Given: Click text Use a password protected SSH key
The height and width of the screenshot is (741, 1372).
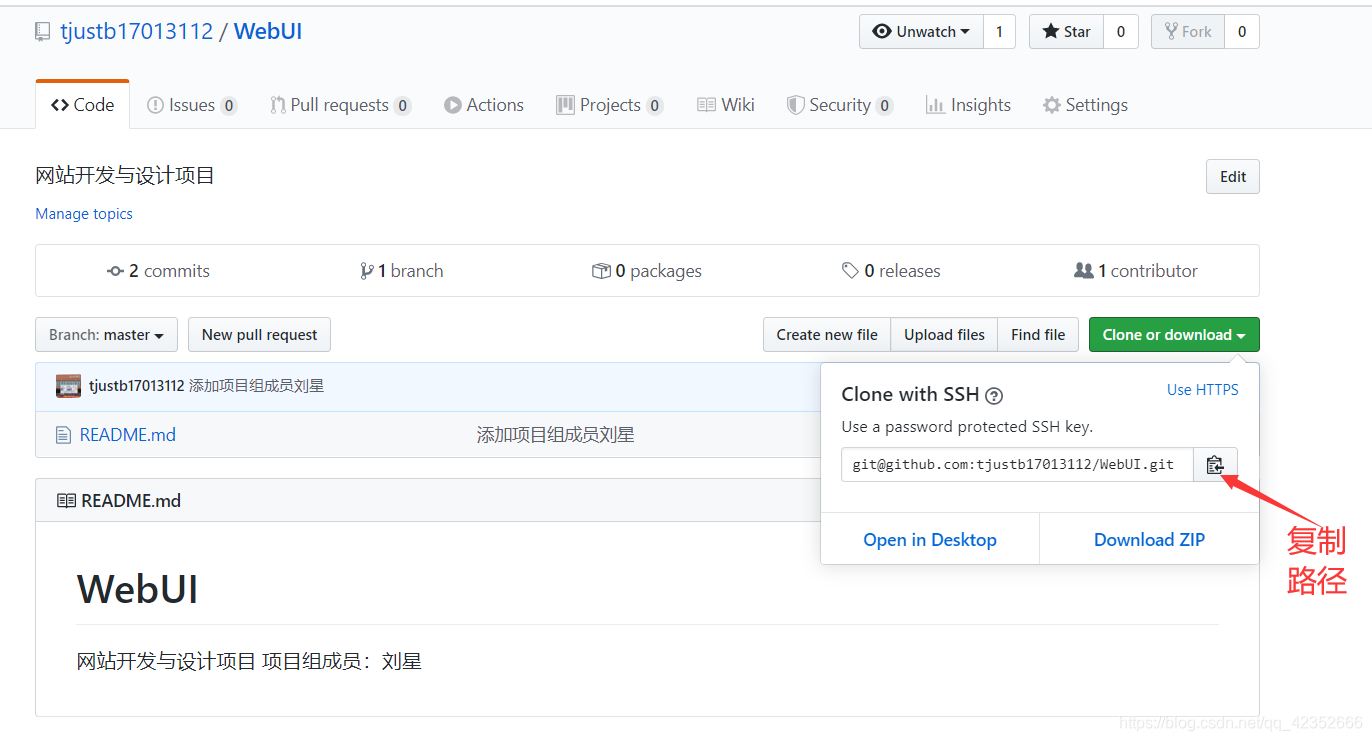Looking at the screenshot, I should coord(967,427).
